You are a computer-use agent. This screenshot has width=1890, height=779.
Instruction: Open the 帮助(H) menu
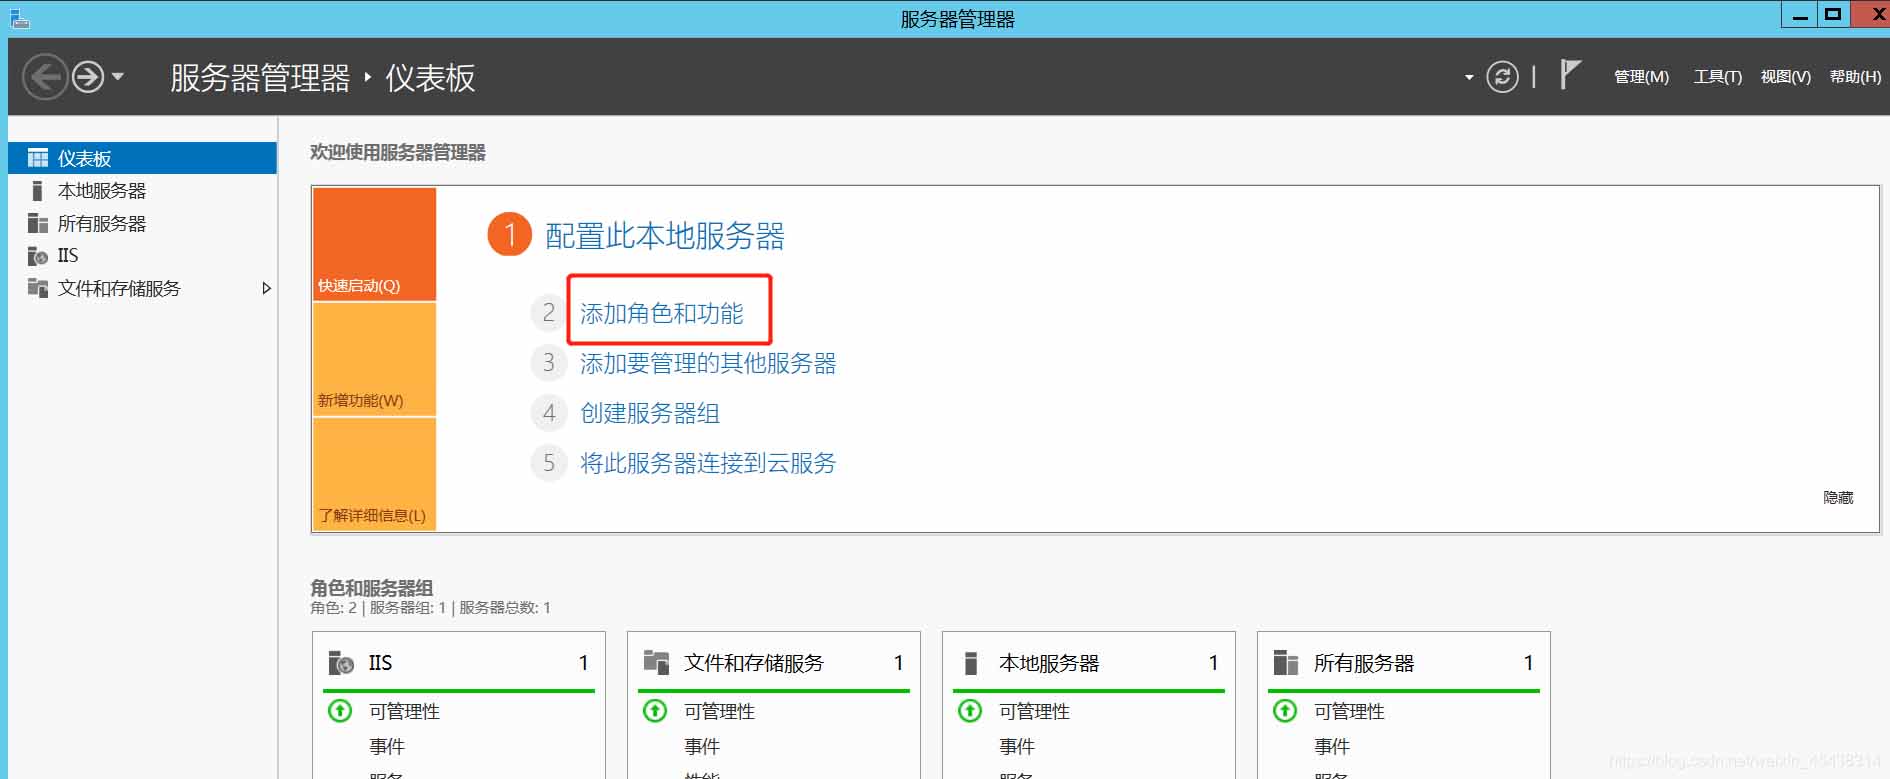click(x=1855, y=77)
